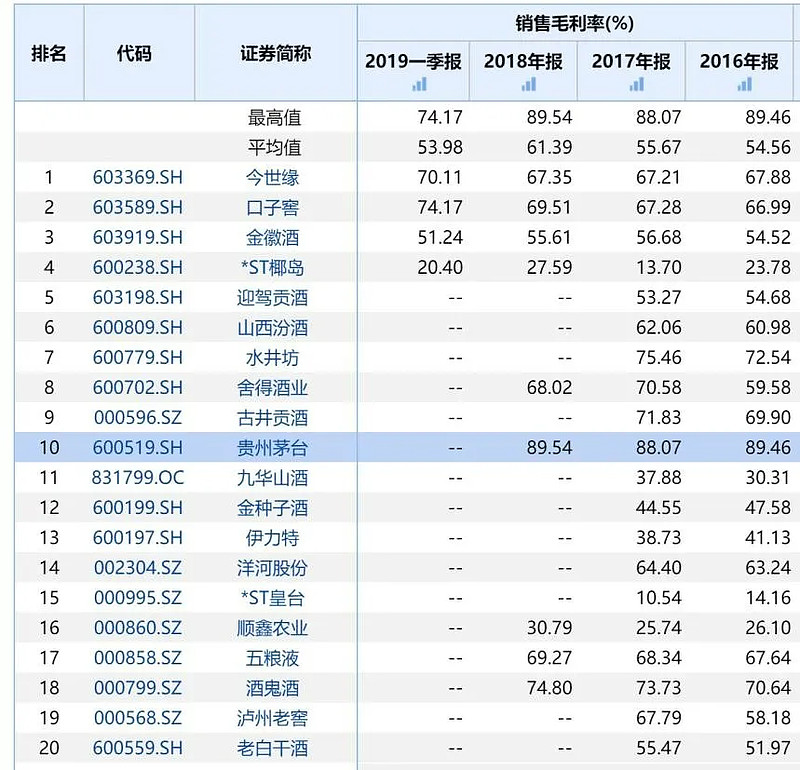Screen dimensions: 800x770
Task: Select *ST皇台 2016年报 value 14.16
Action: click(768, 598)
